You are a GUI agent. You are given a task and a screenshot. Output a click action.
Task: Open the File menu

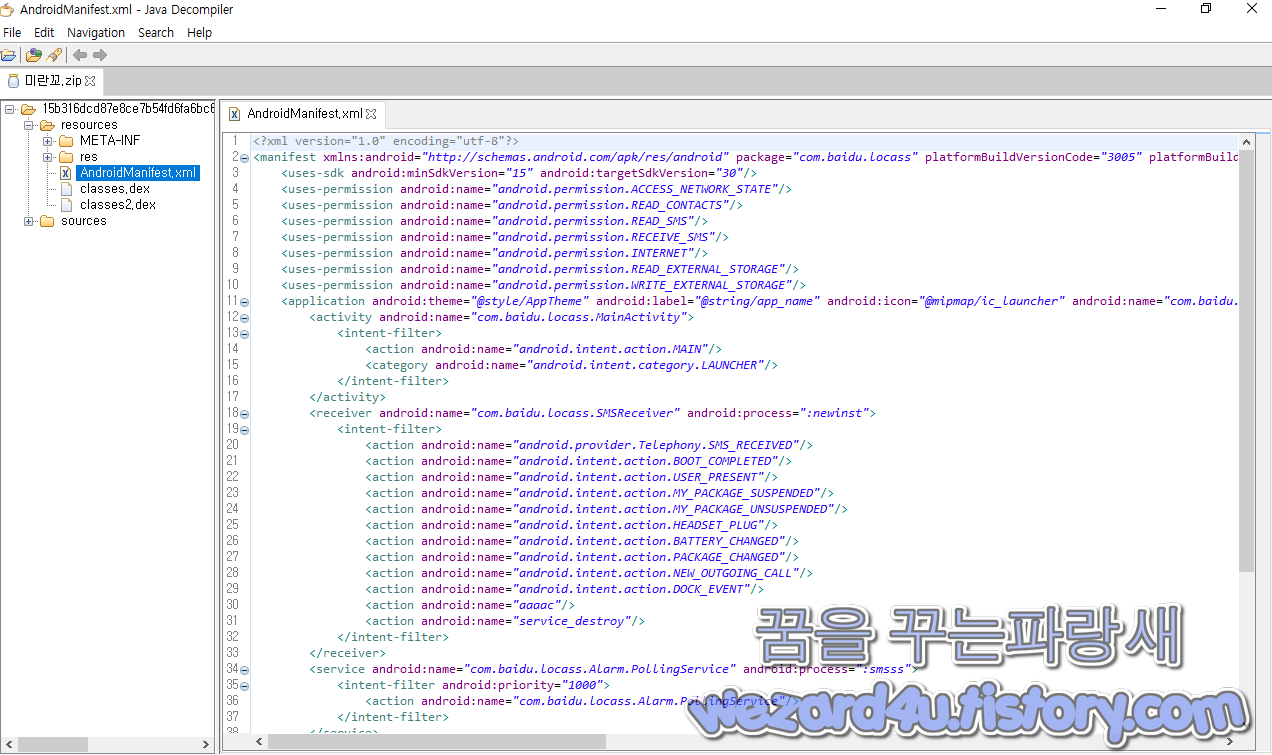(x=12, y=32)
